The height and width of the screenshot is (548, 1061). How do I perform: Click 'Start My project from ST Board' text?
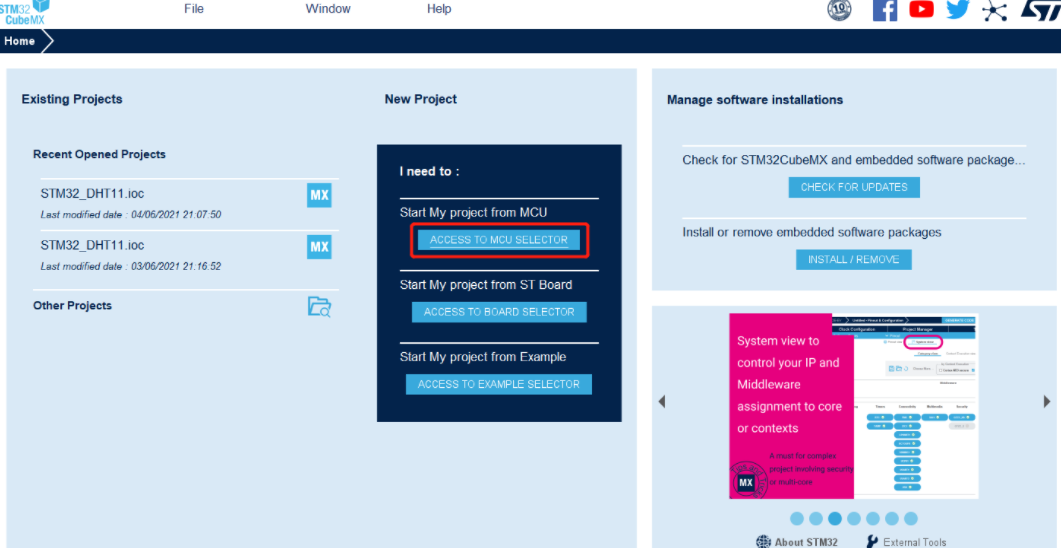(486, 285)
